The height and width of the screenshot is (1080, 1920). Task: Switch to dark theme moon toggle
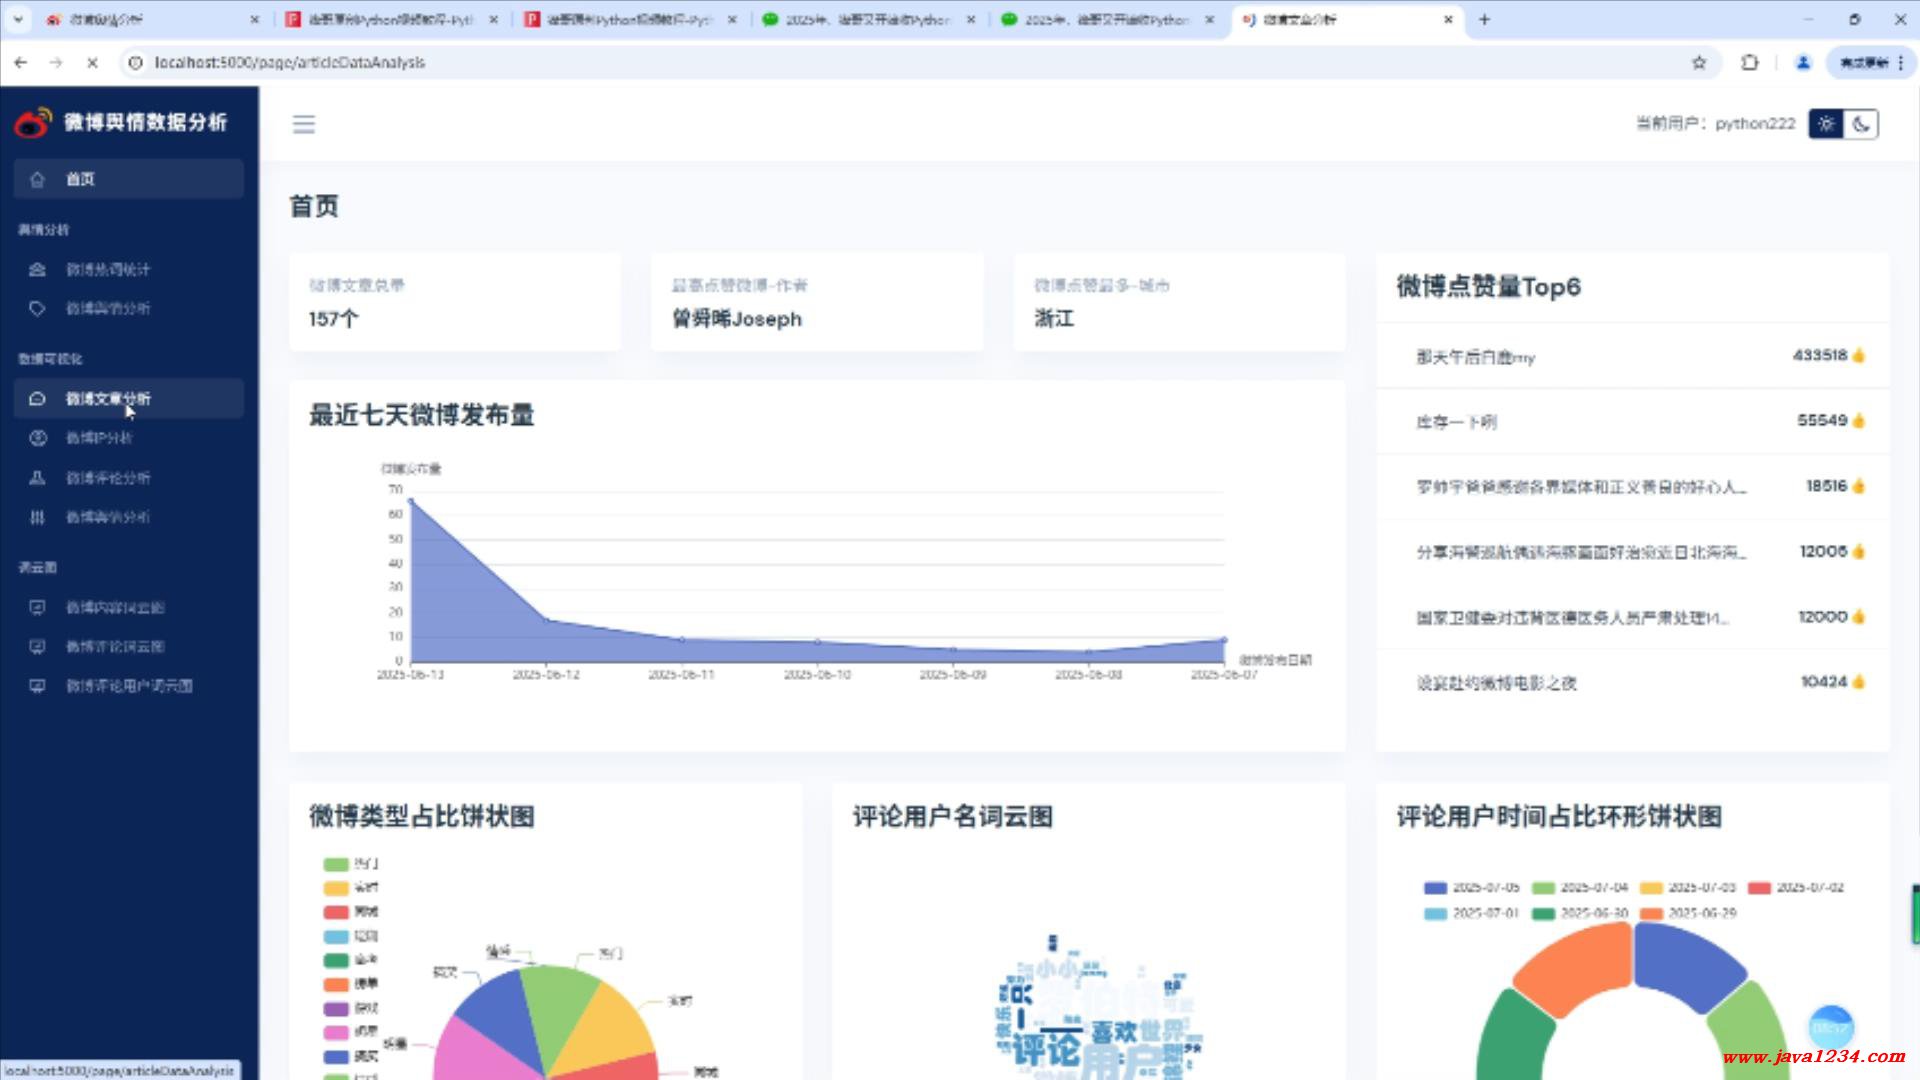[1861, 124]
